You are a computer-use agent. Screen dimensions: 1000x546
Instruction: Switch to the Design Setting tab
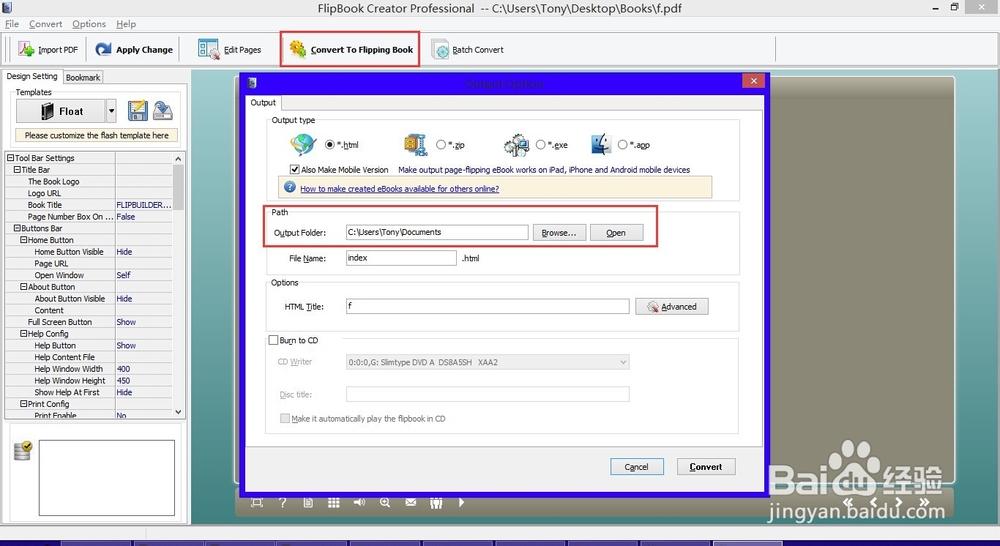[32, 76]
